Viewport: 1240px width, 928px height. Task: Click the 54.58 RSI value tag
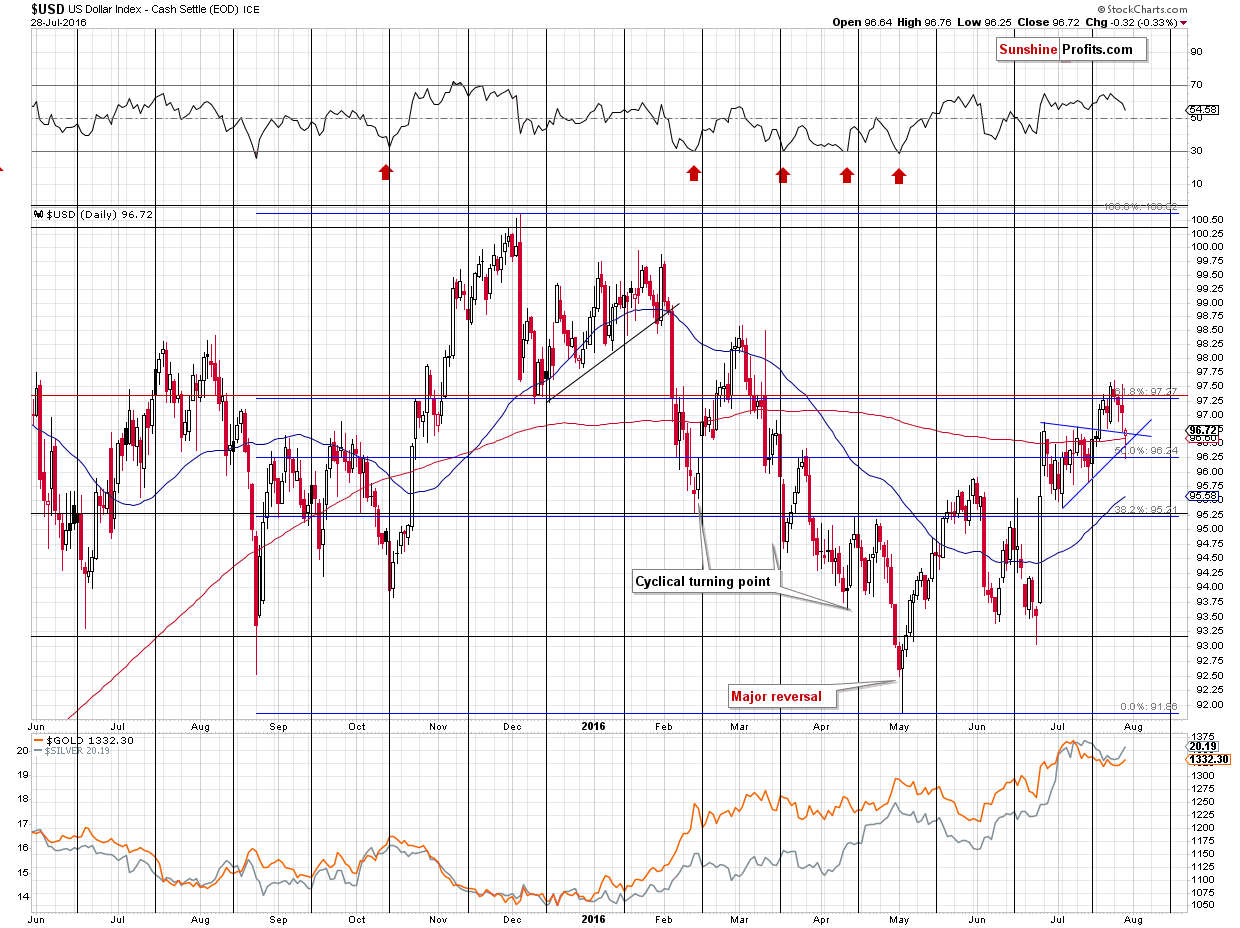[x=1200, y=110]
